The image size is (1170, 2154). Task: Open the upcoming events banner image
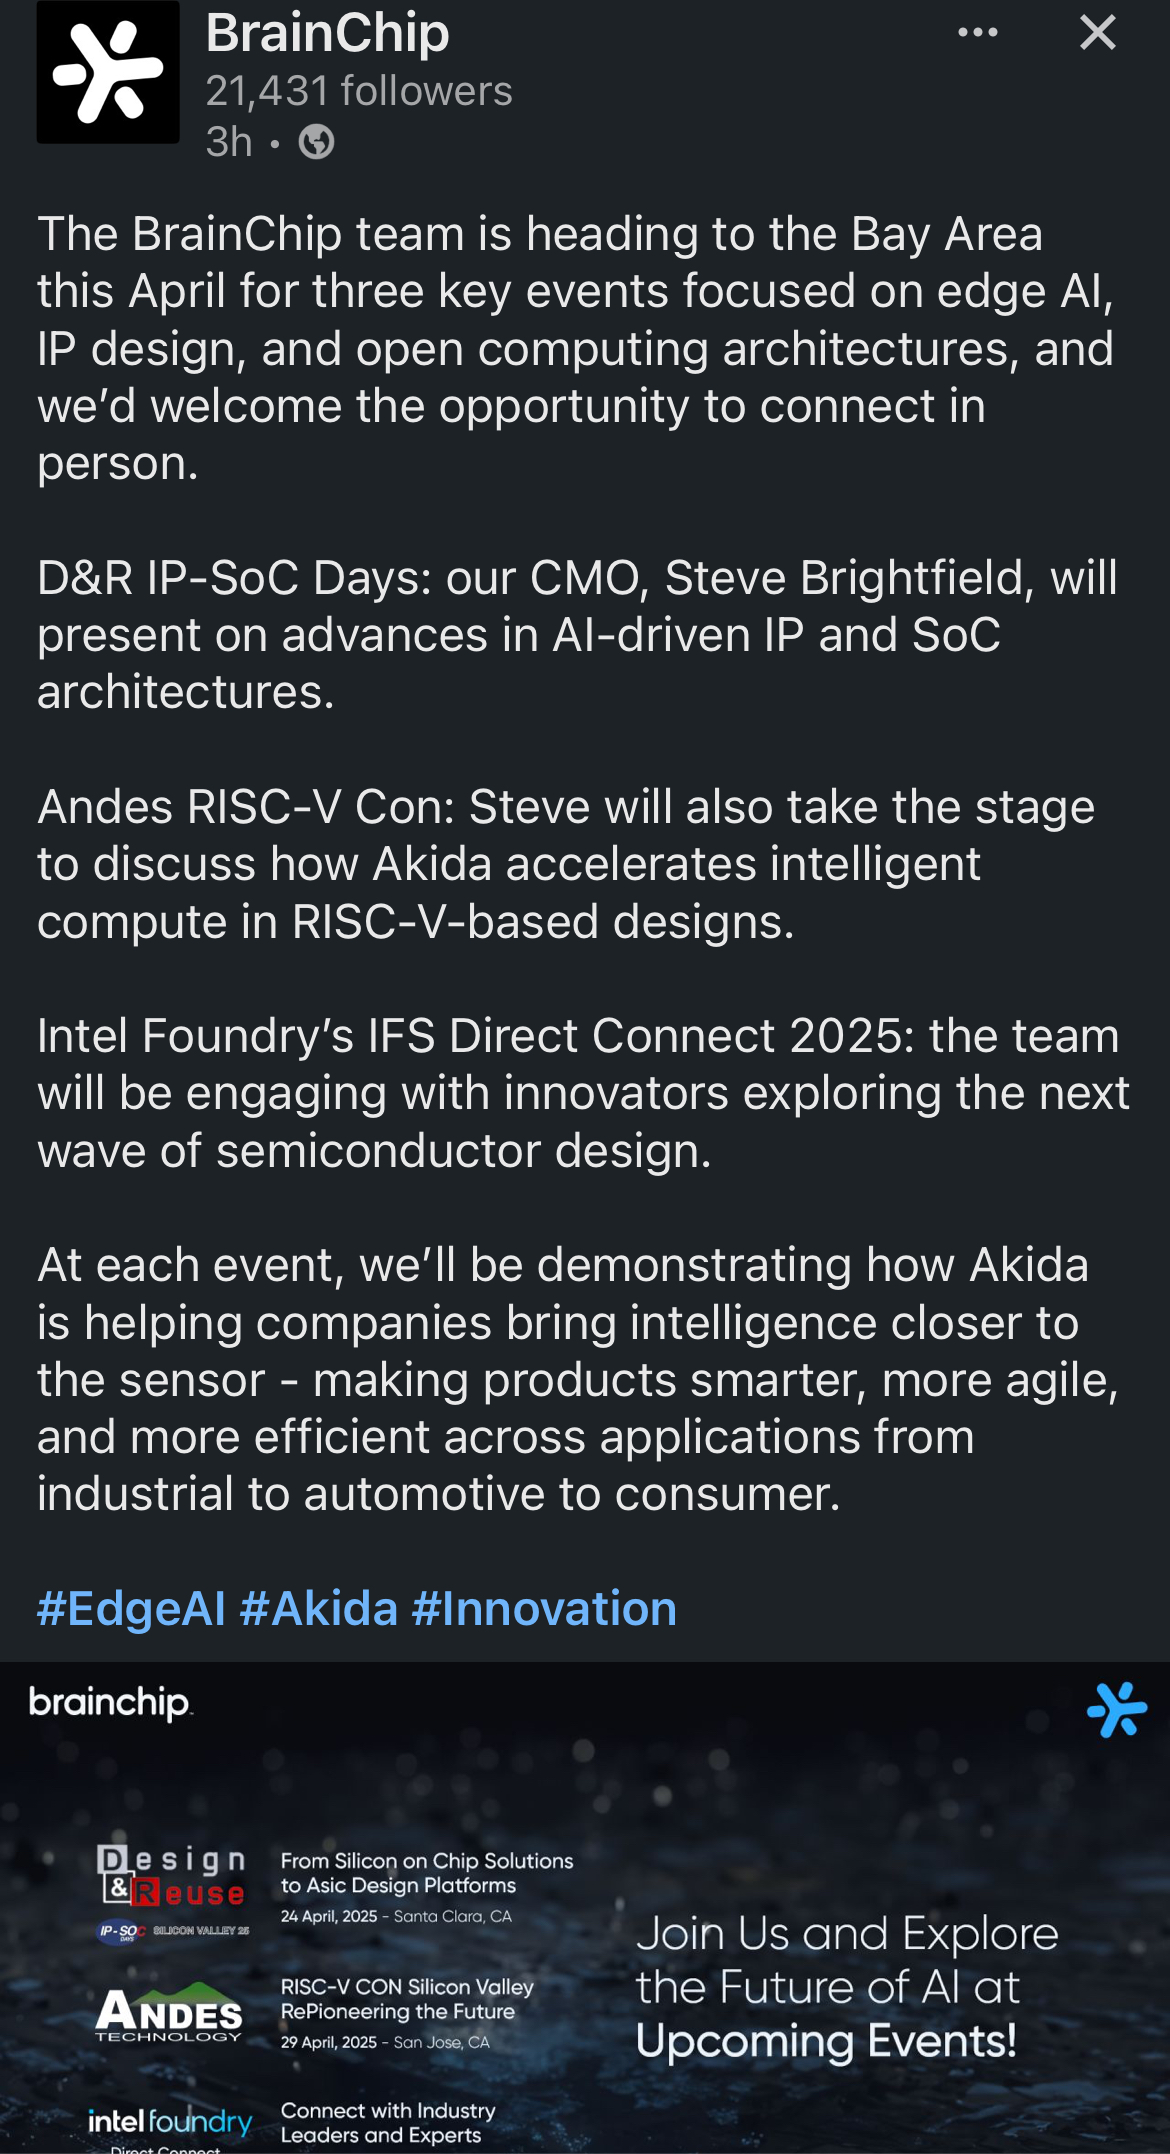(x=585, y=1908)
